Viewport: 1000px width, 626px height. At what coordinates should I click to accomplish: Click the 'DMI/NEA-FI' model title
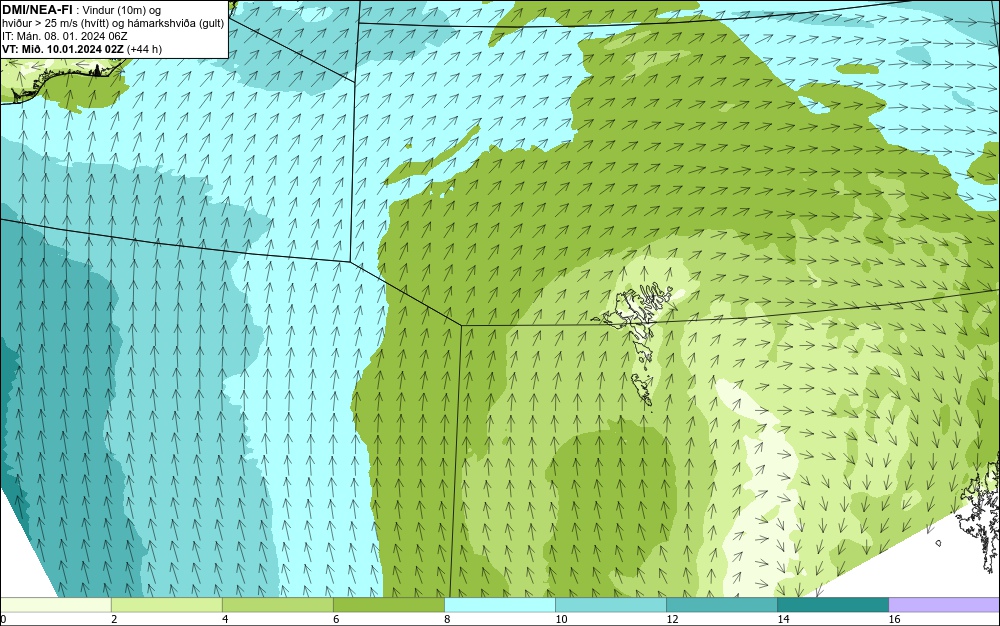pyautogui.click(x=37, y=10)
